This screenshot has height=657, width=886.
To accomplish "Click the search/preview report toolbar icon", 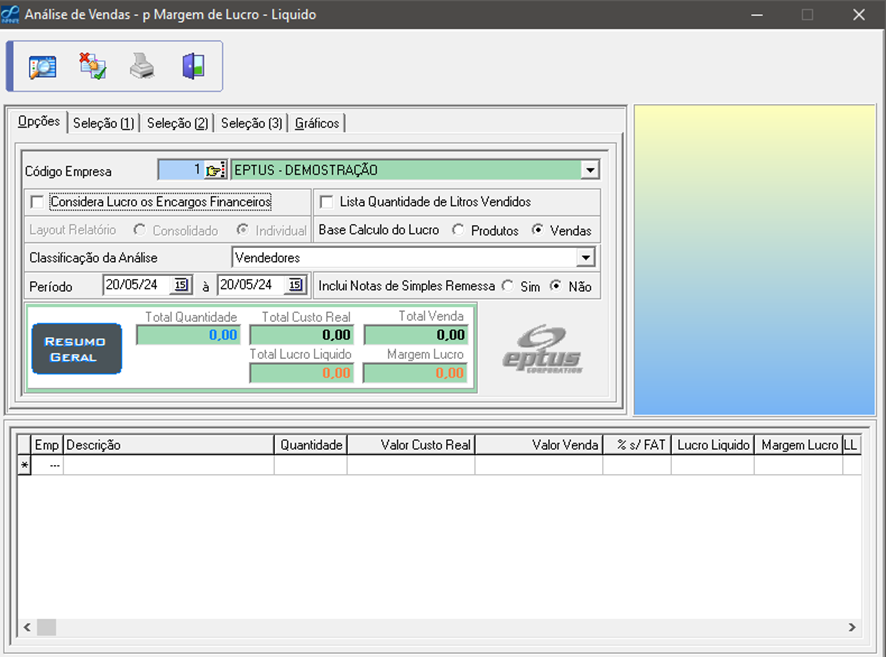I will pos(42,67).
